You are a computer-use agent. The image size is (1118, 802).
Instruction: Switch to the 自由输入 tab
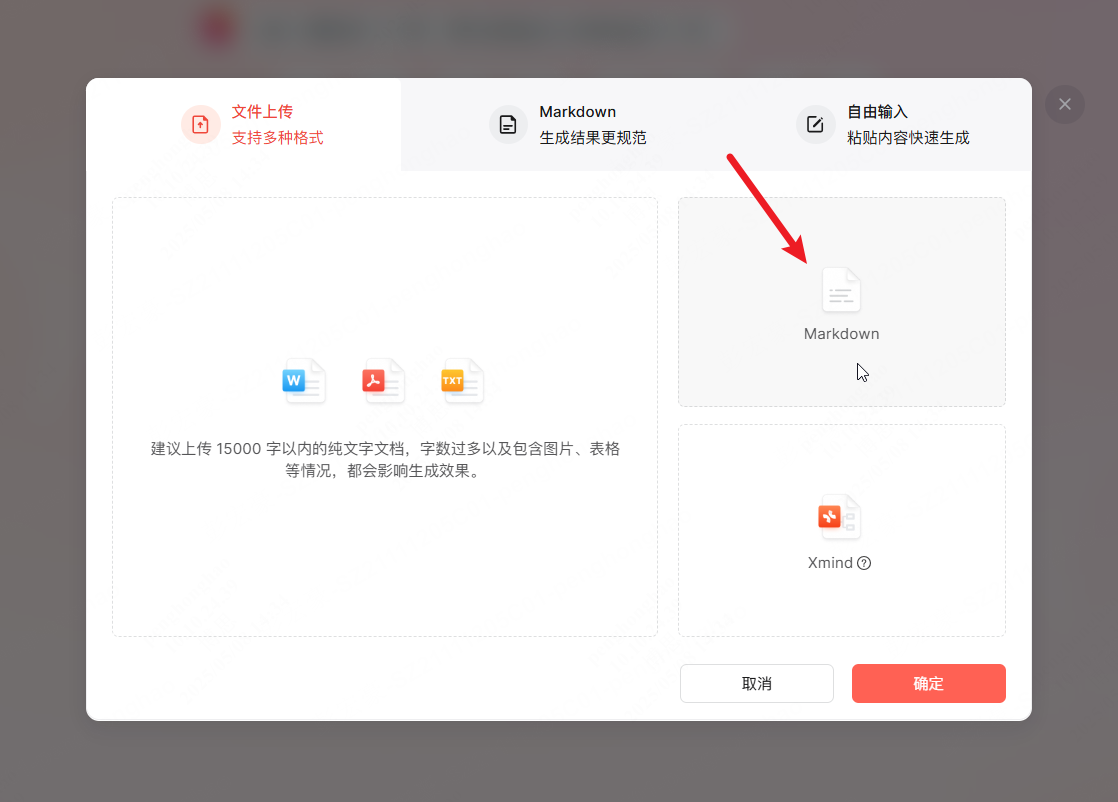(875, 124)
